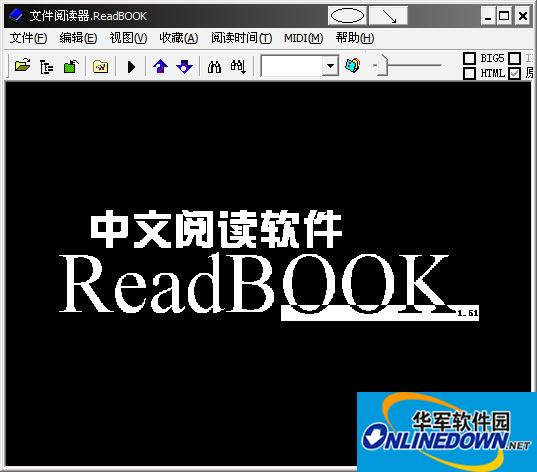Open the chapter tree list icon

coord(46,66)
